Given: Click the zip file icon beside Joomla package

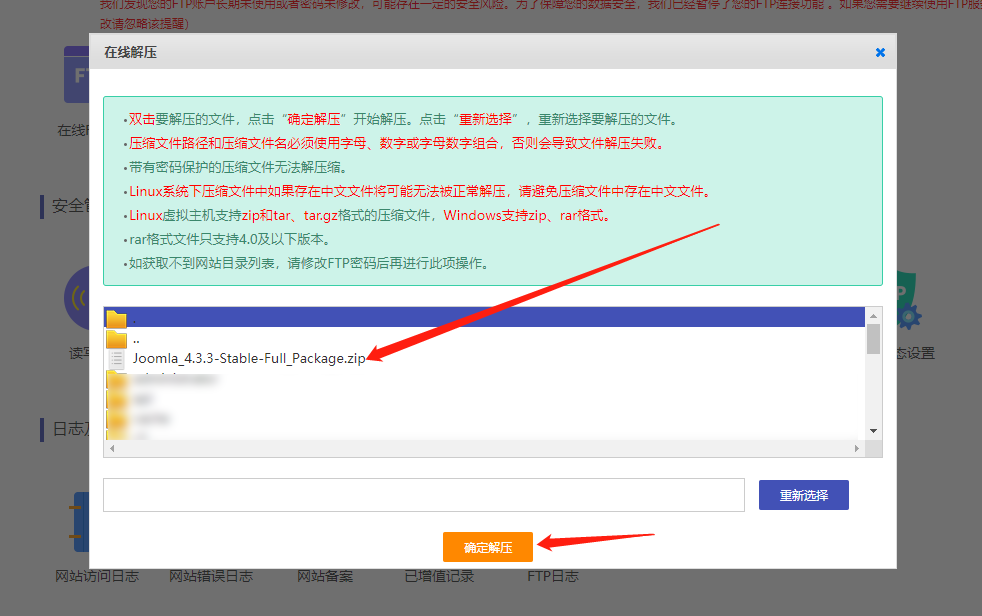Looking at the screenshot, I should point(117,359).
